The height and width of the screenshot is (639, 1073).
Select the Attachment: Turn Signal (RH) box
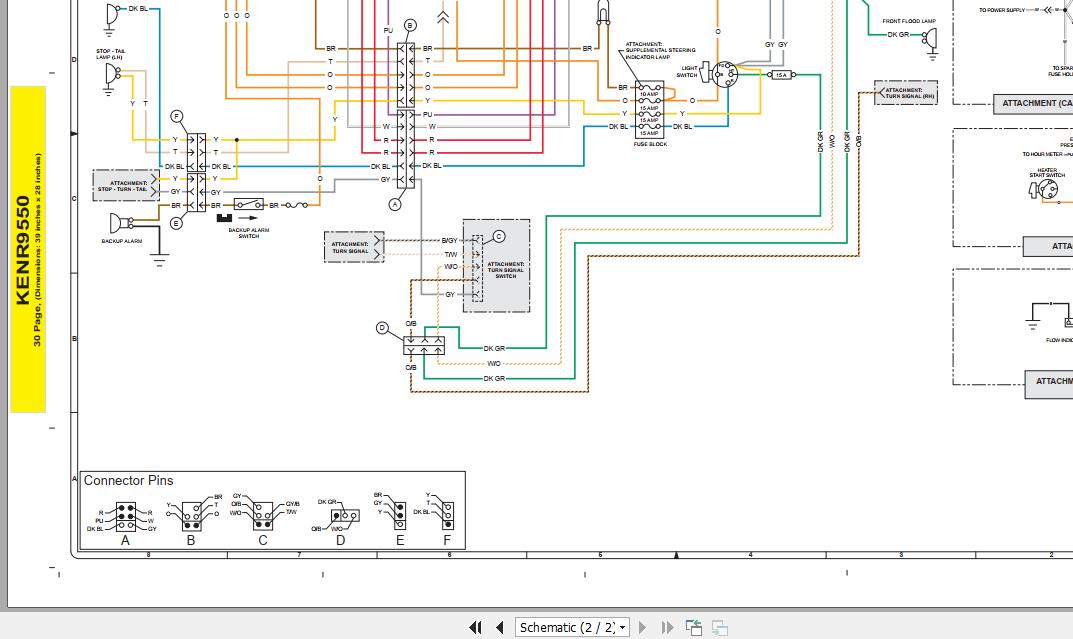(905, 93)
